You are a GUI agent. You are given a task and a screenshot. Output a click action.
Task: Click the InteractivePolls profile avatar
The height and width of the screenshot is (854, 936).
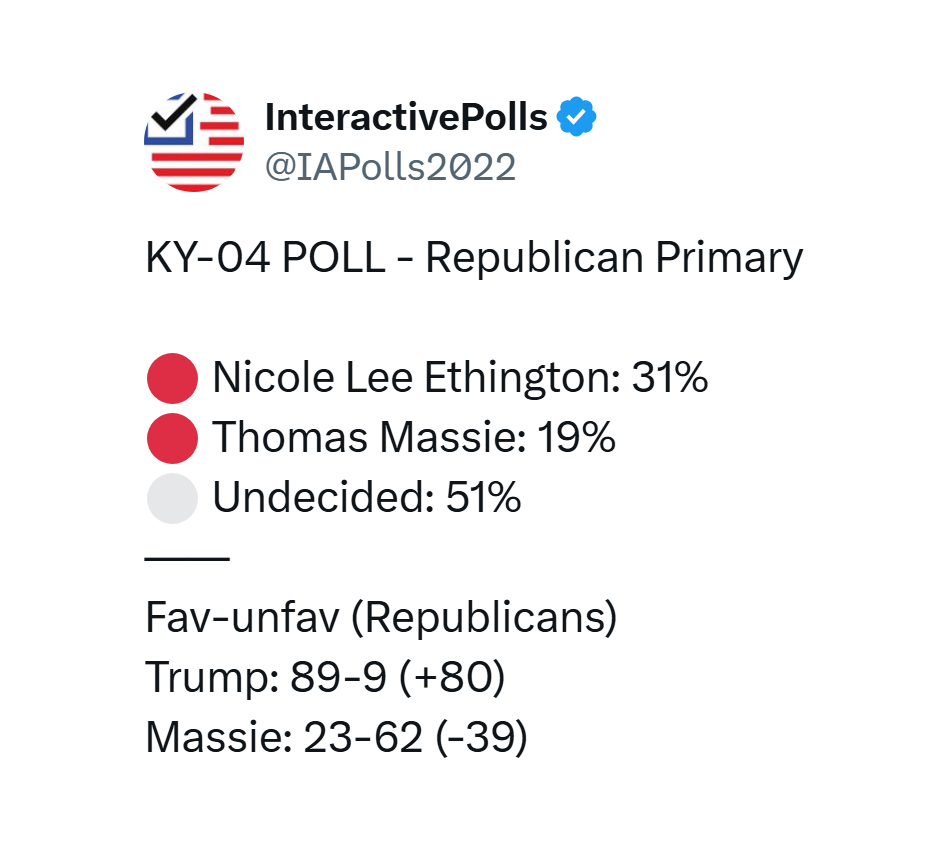[194, 142]
